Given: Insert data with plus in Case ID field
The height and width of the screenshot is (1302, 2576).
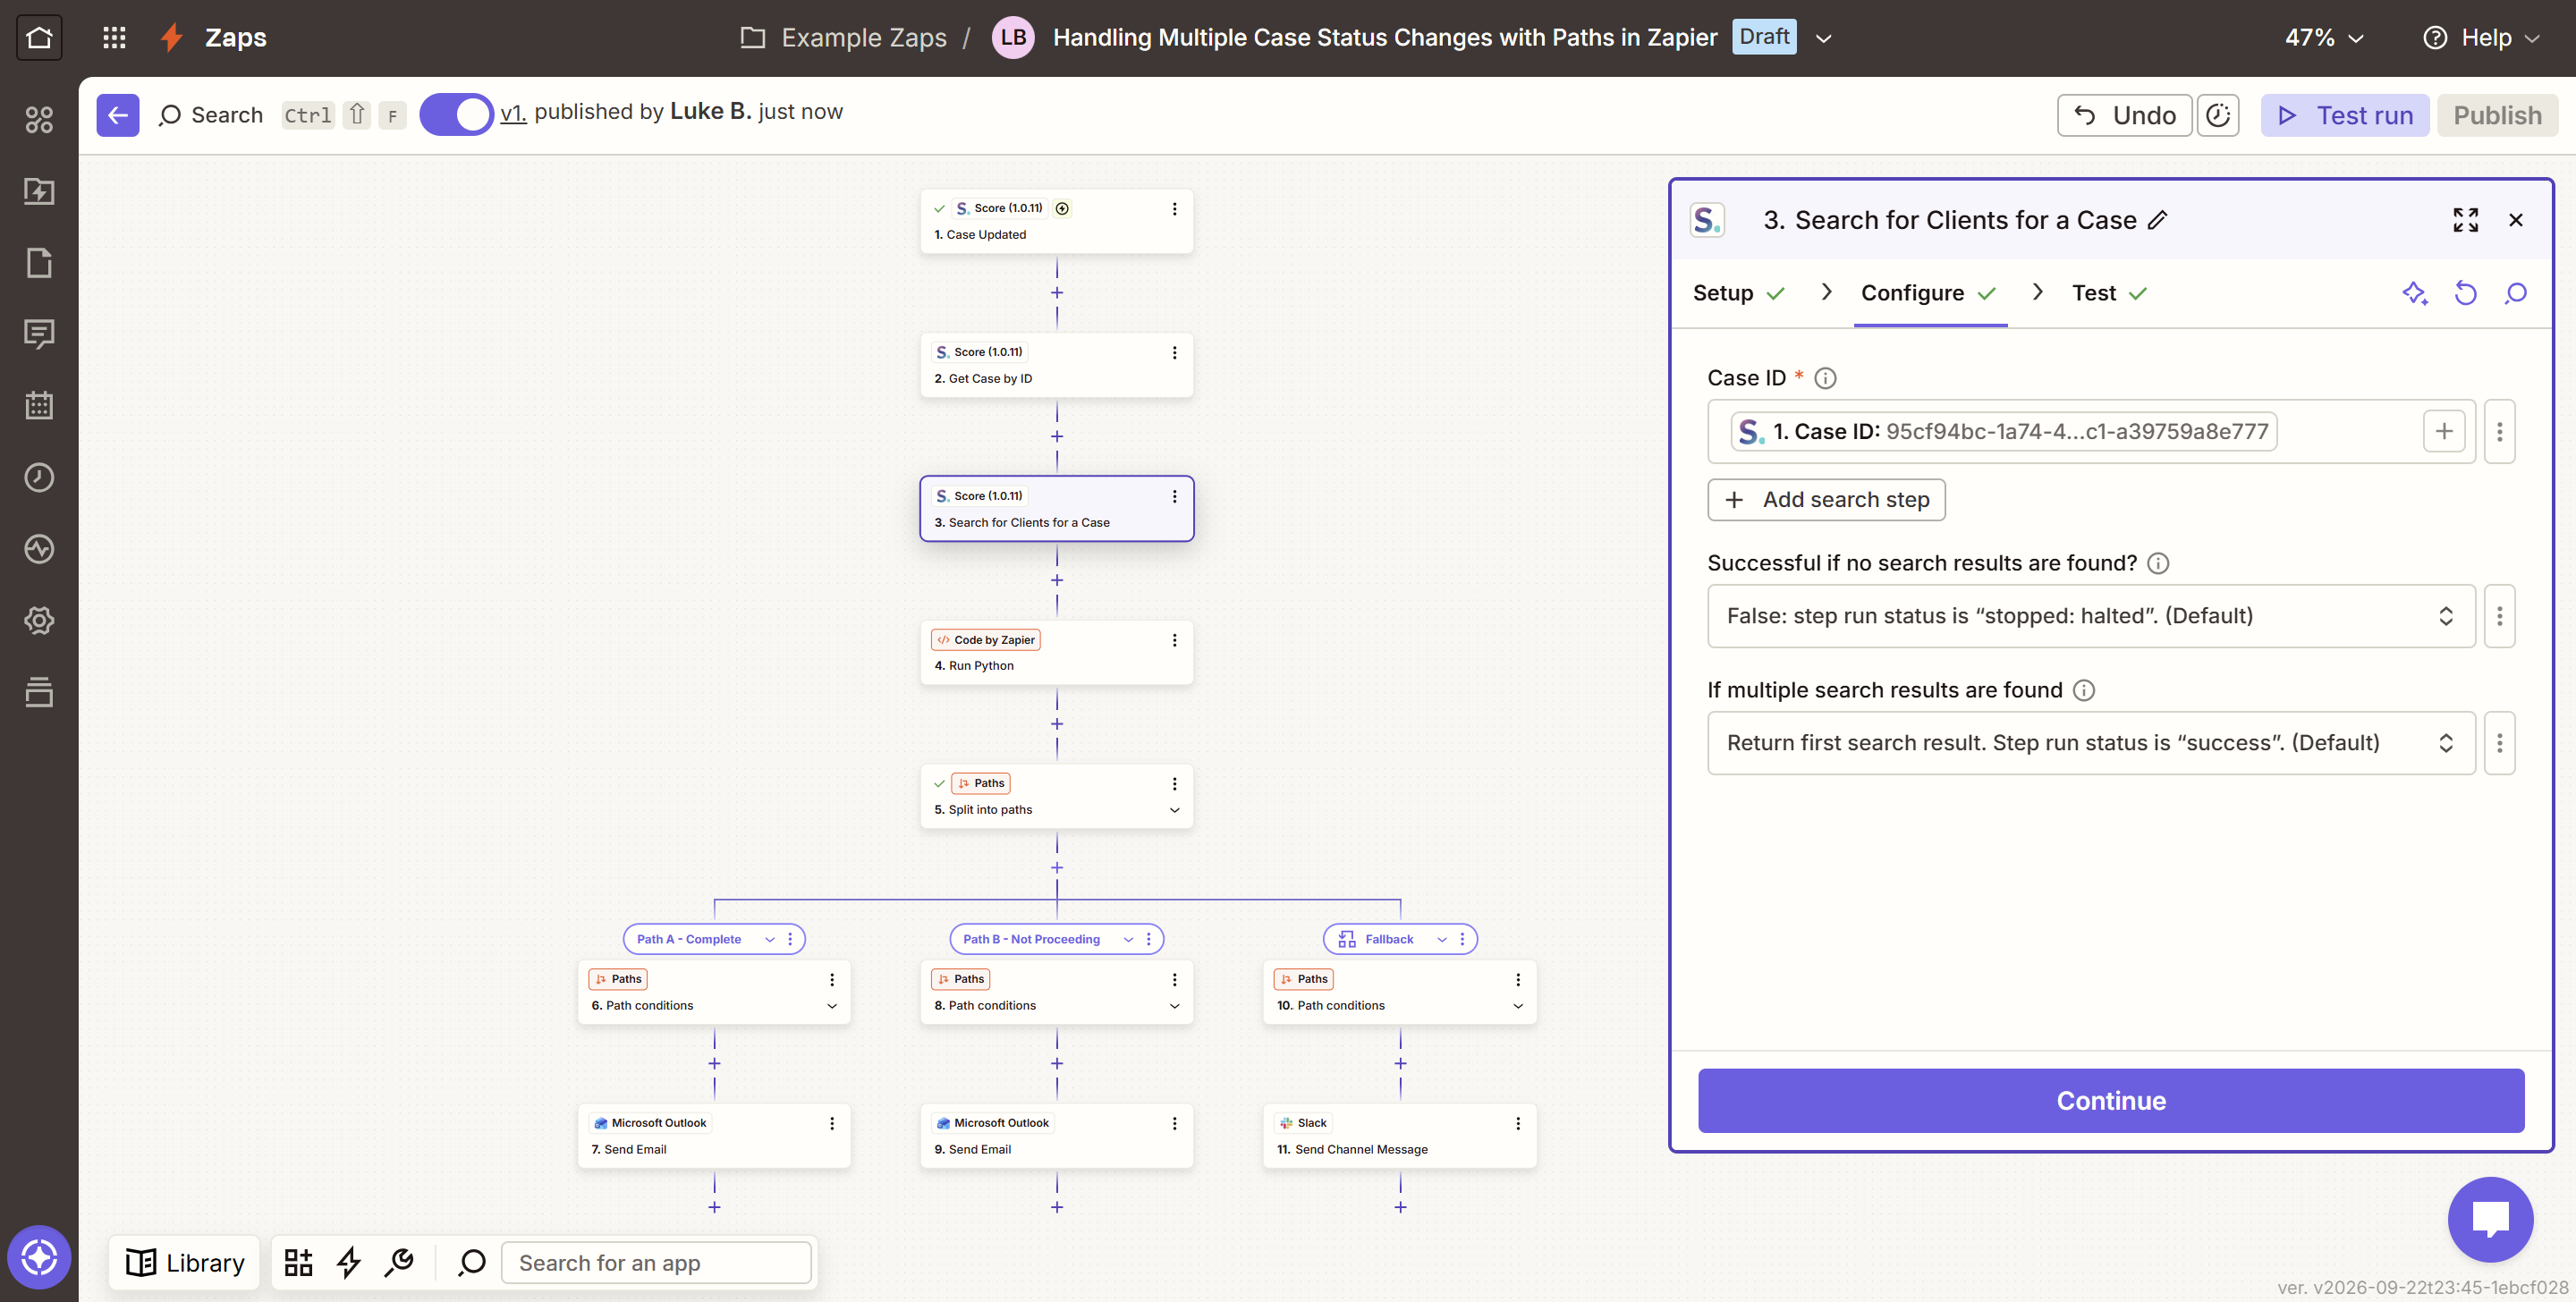Looking at the screenshot, I should coord(2444,431).
